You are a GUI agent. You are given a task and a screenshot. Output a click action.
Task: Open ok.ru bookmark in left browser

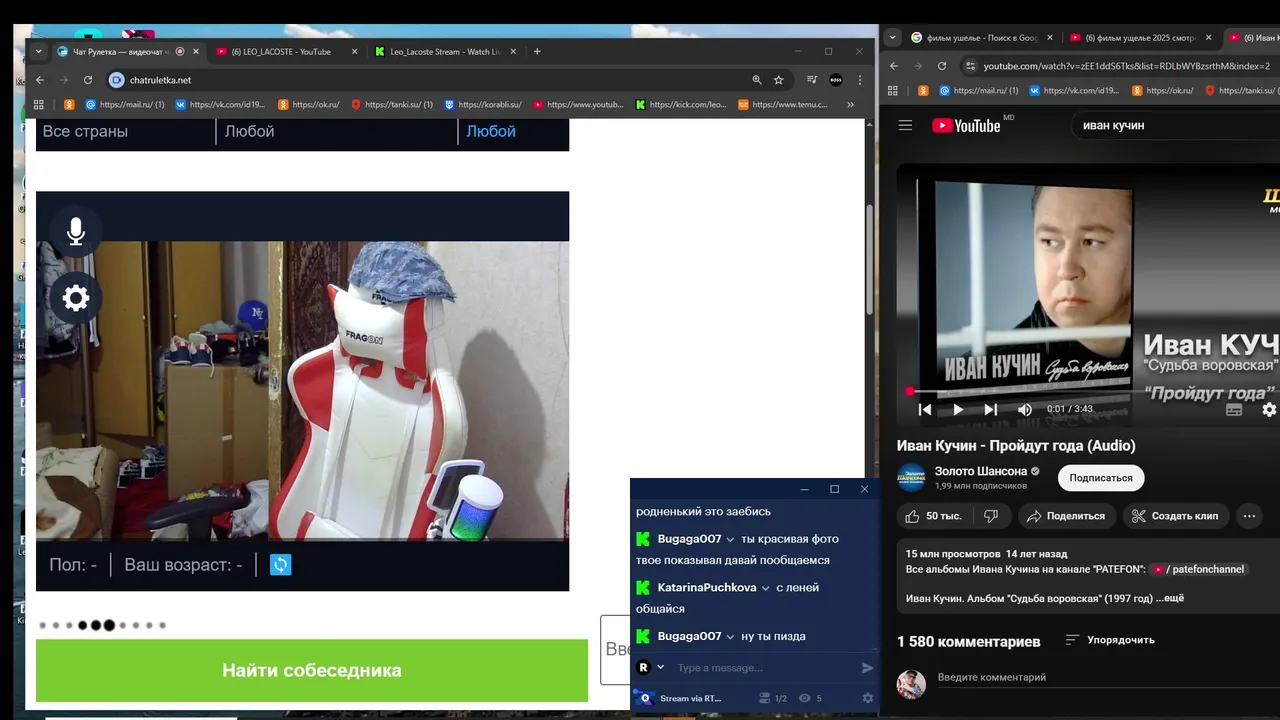coord(308,104)
